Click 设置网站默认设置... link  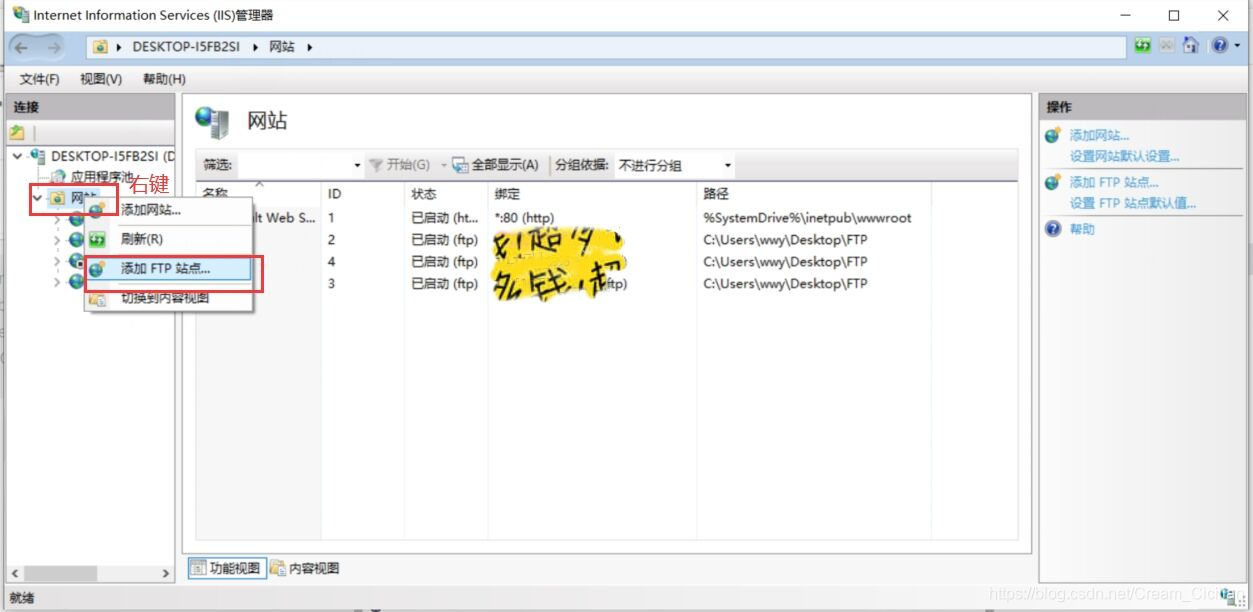coord(1124,156)
